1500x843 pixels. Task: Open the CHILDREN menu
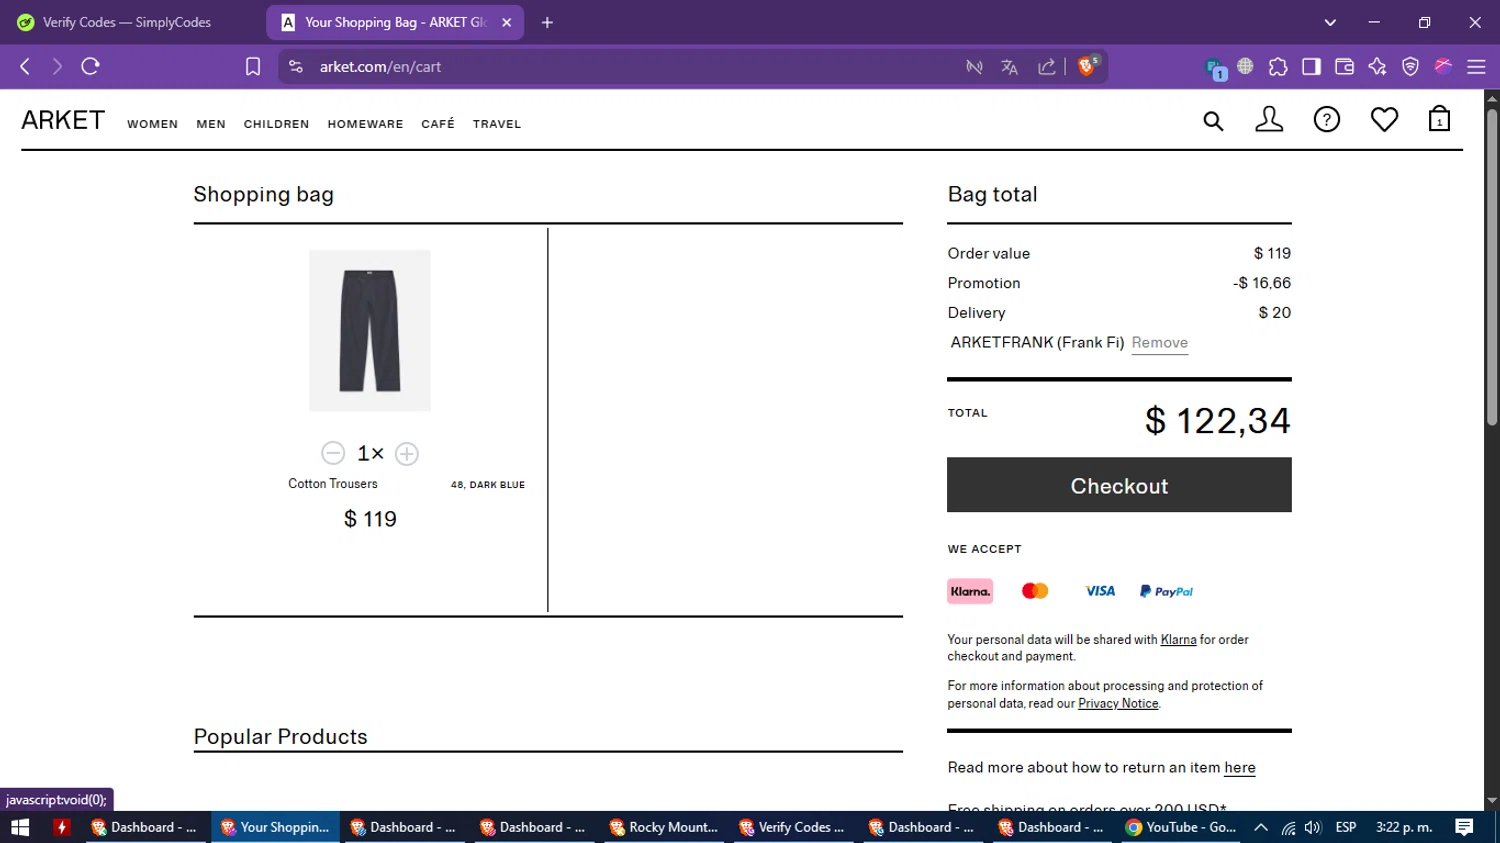click(276, 124)
